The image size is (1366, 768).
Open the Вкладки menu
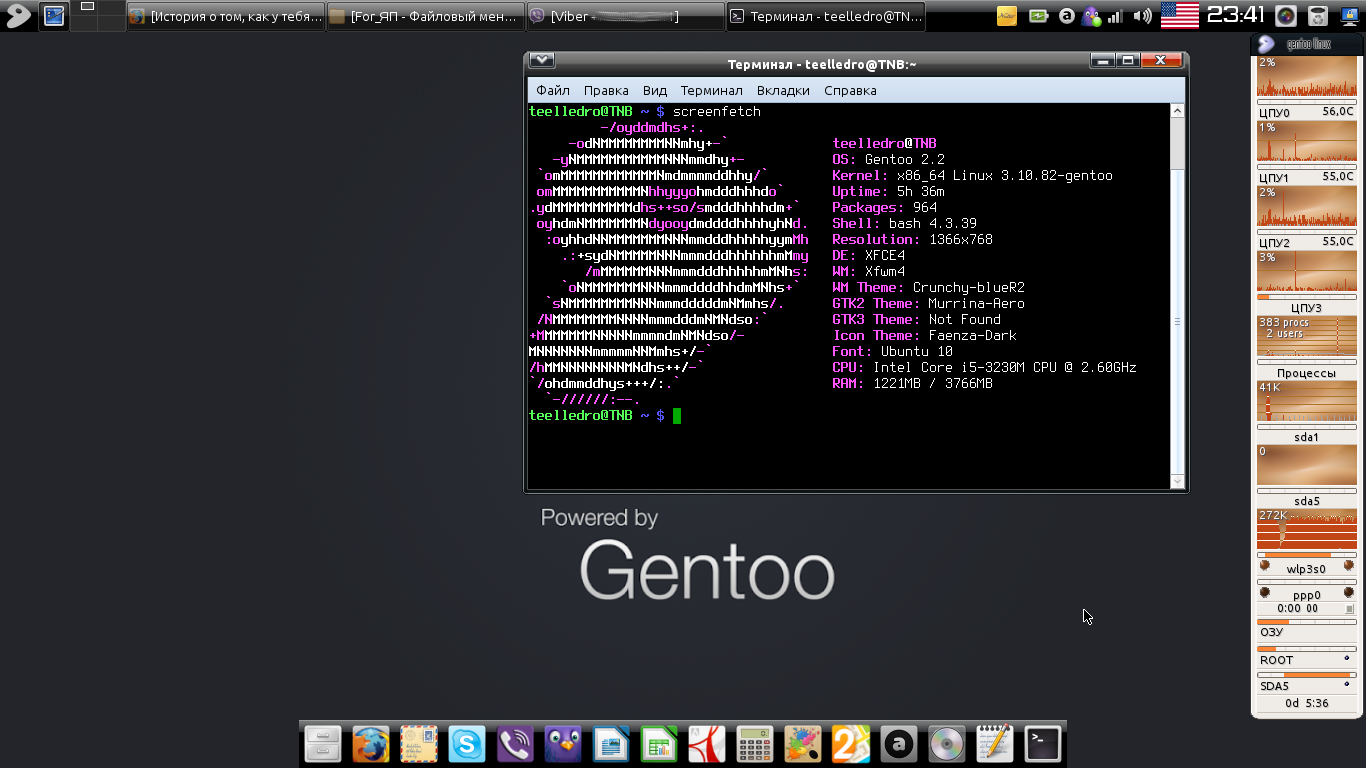coord(783,90)
